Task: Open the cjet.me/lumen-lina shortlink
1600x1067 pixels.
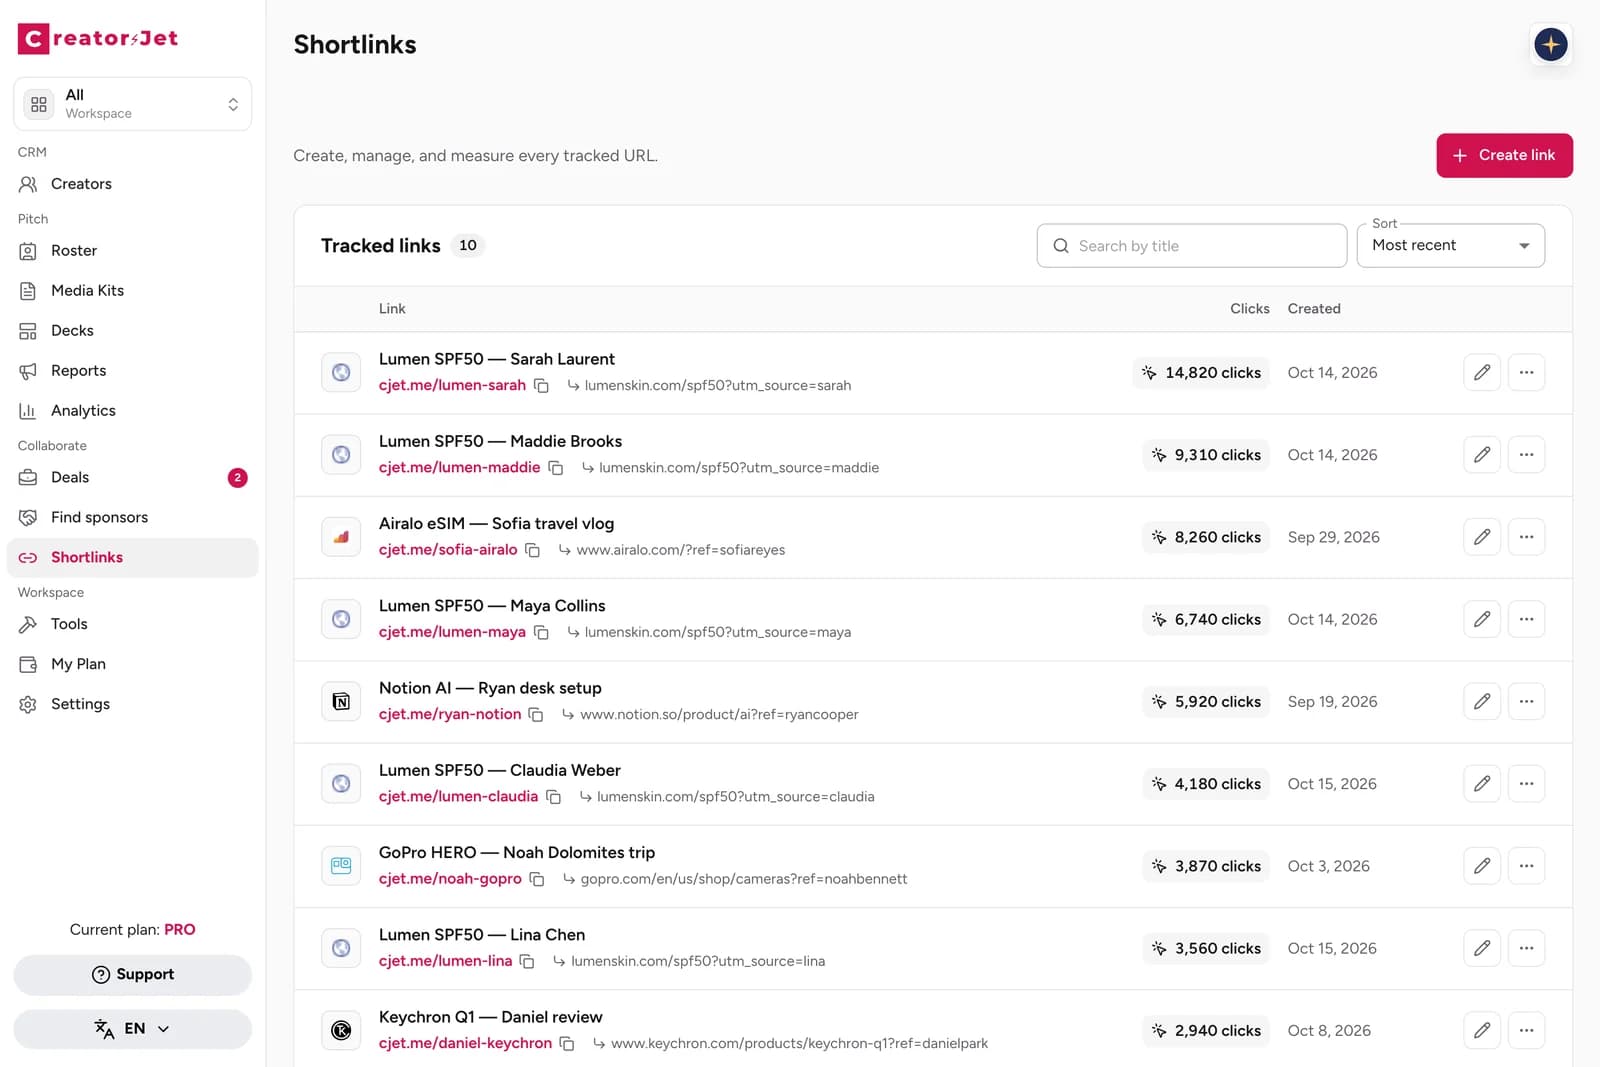Action: [445, 961]
